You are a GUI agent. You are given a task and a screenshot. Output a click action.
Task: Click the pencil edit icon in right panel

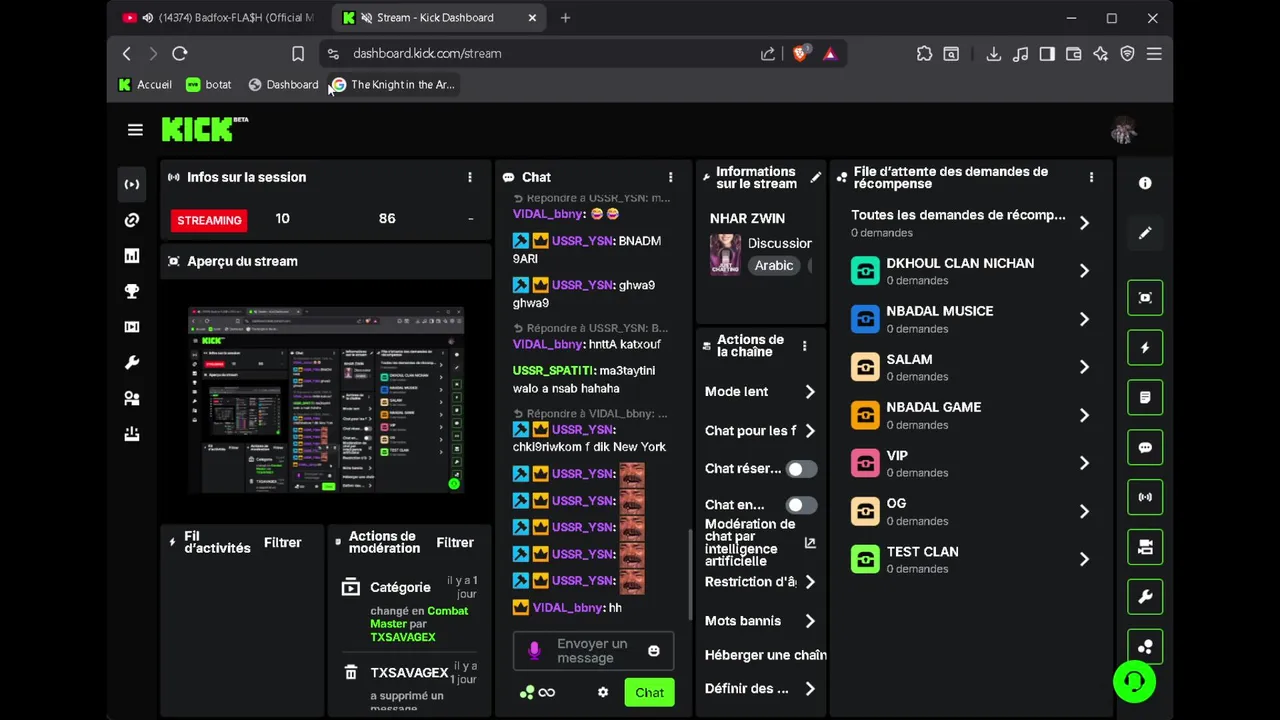[1145, 233]
